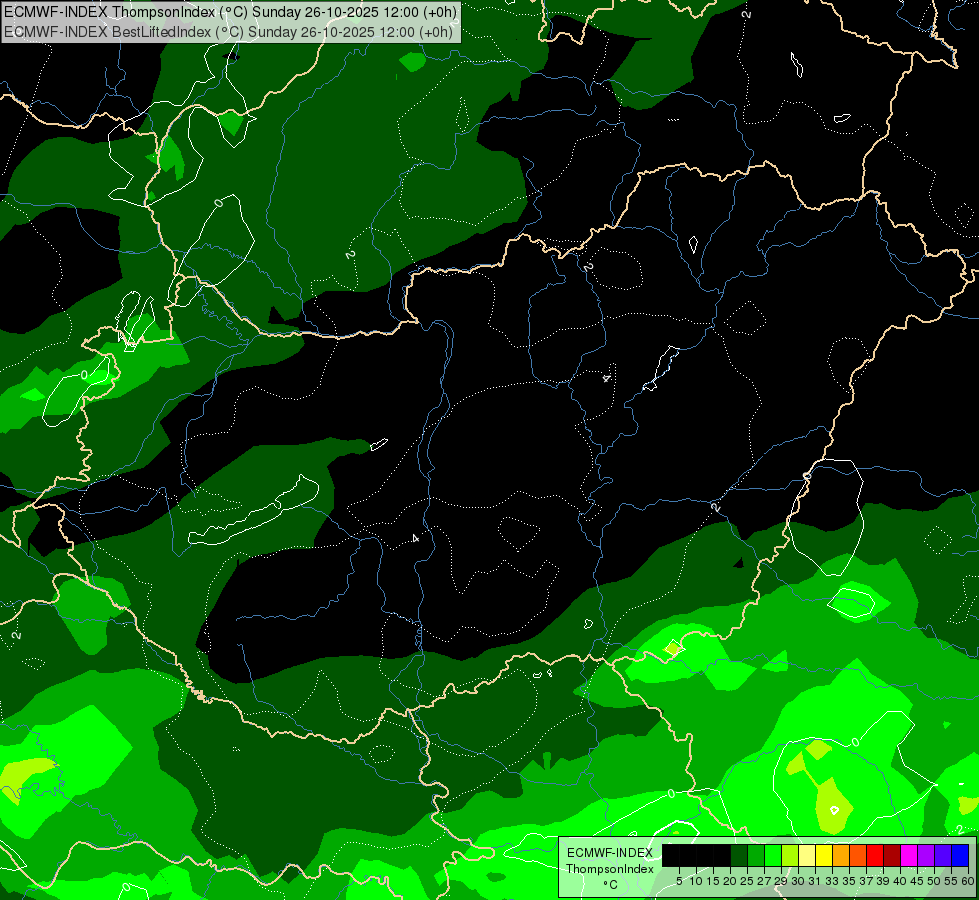Click the pale yellow 30–31 legend swatch

(807, 855)
